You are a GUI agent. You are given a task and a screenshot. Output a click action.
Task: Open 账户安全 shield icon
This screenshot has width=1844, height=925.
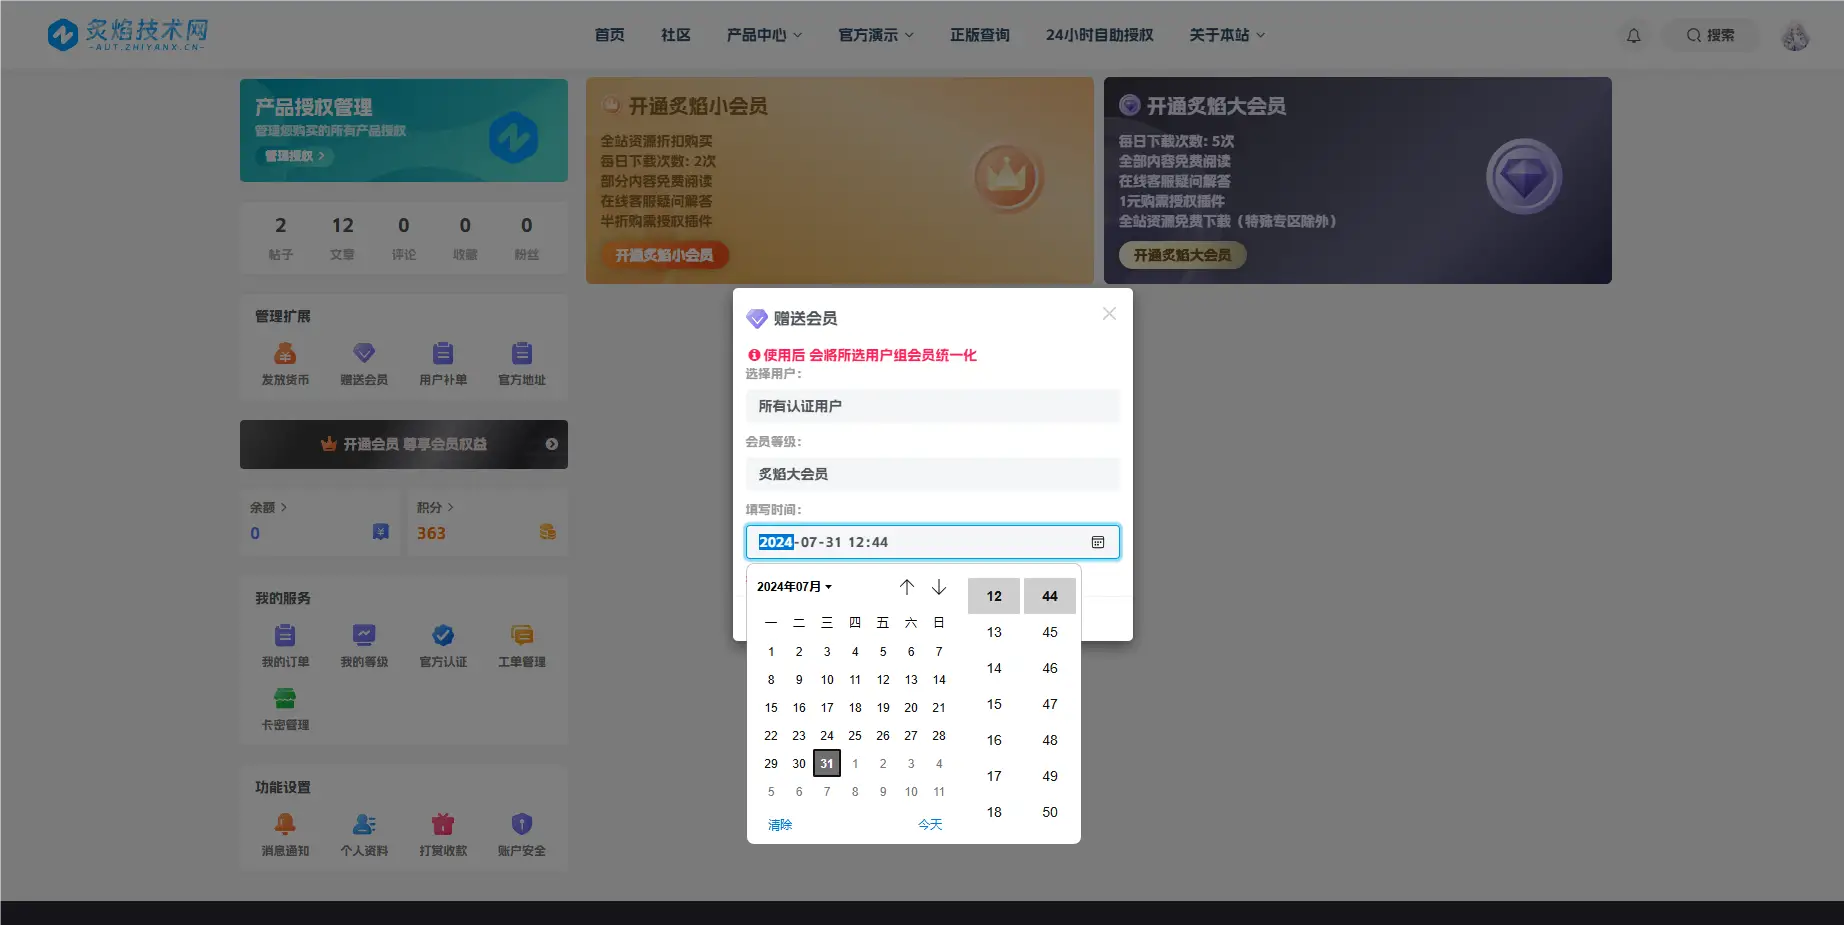[x=521, y=825]
